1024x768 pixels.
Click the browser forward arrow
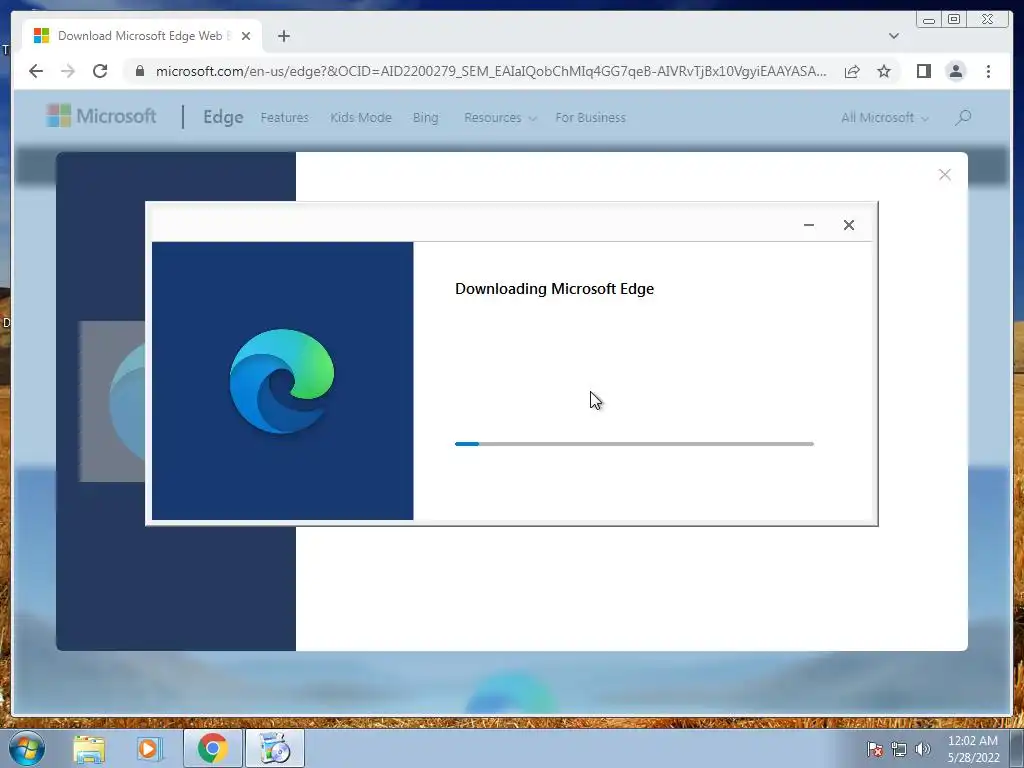point(68,71)
